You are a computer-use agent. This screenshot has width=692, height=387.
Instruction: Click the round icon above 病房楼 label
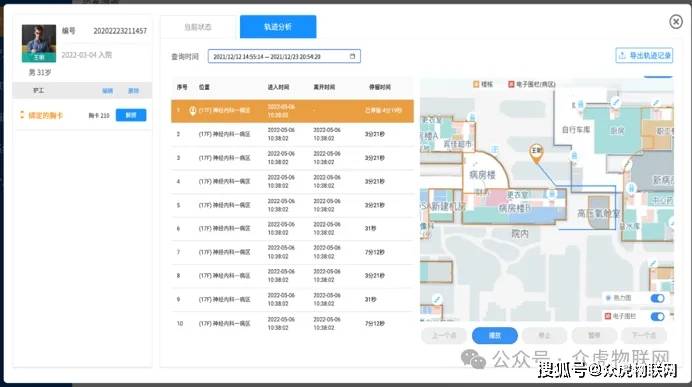(x=495, y=150)
